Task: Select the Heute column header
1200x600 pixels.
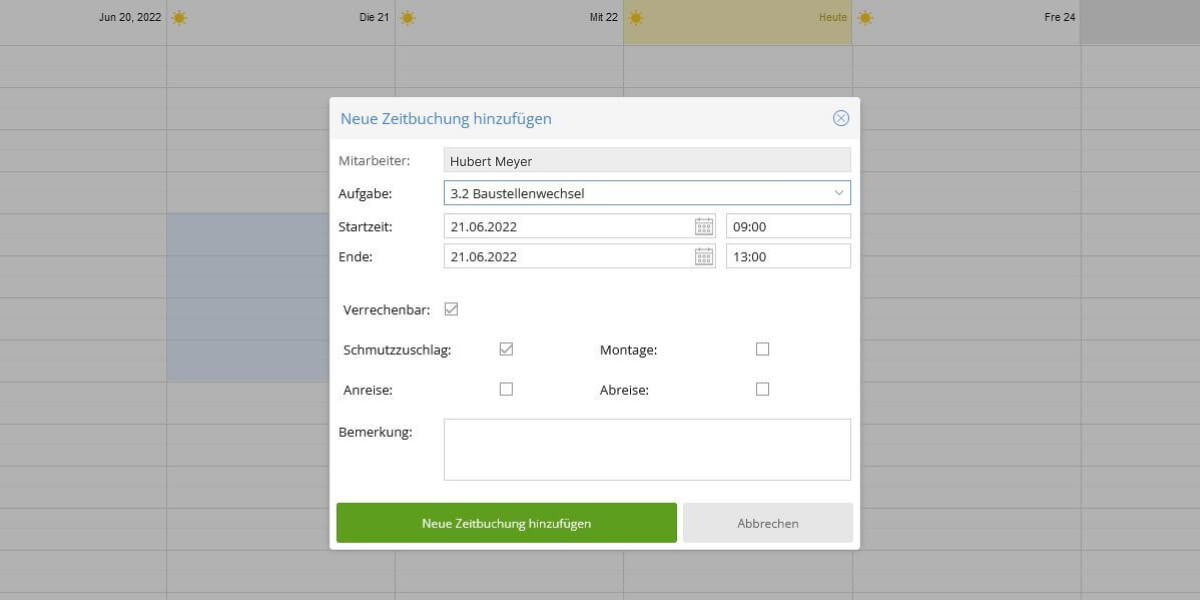Action: pyautogui.click(x=833, y=17)
